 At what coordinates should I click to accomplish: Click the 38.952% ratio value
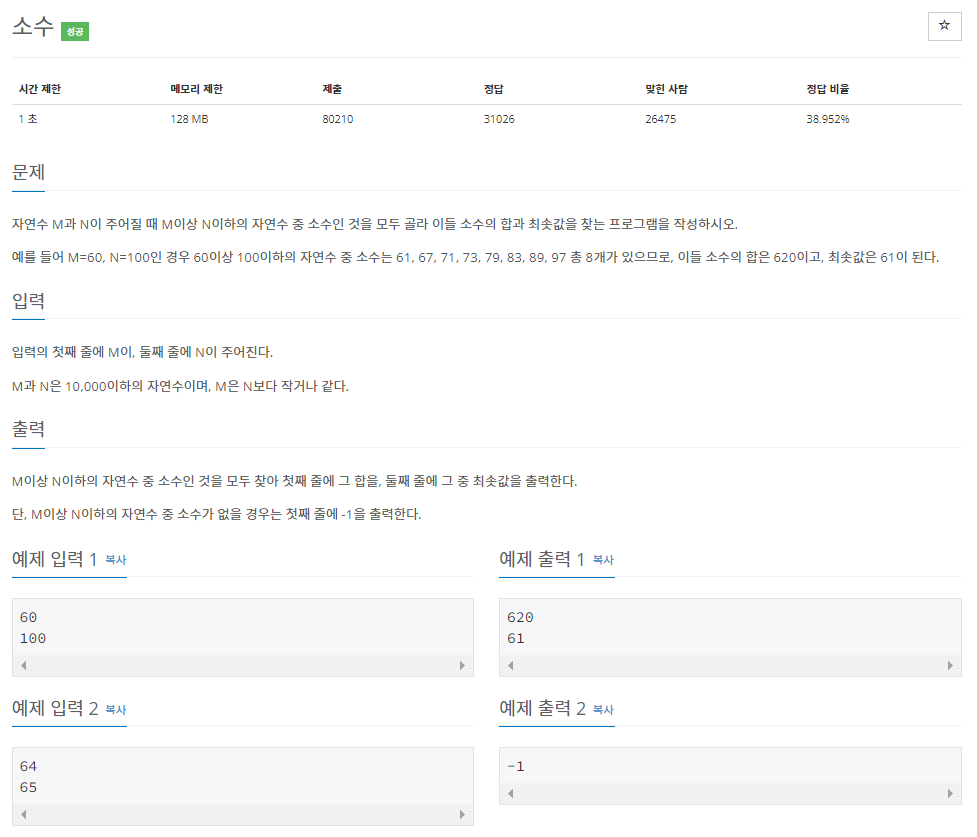coord(827,119)
